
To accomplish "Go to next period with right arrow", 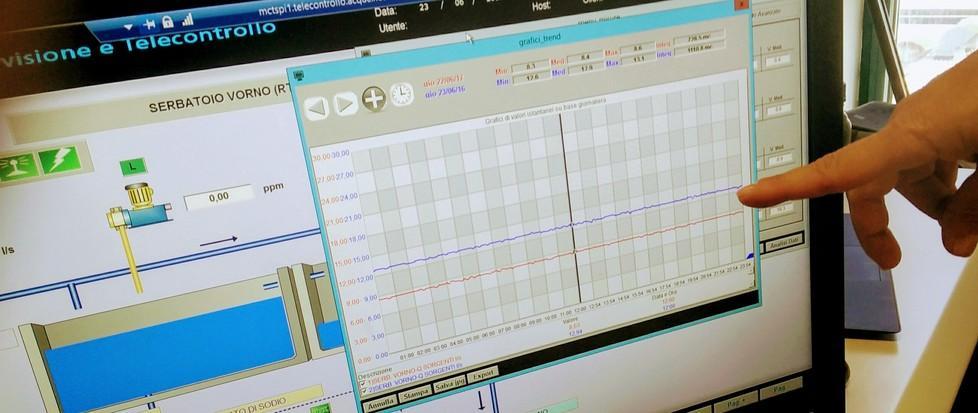I will [x=345, y=104].
